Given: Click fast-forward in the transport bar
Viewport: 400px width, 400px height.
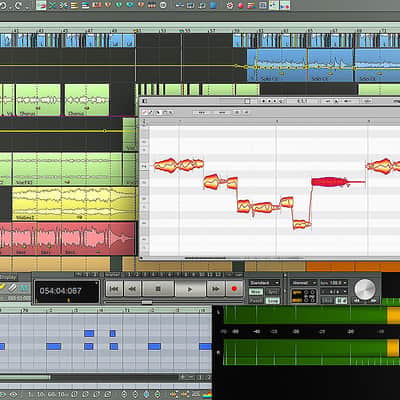Looking at the screenshot, I should coord(216,289).
